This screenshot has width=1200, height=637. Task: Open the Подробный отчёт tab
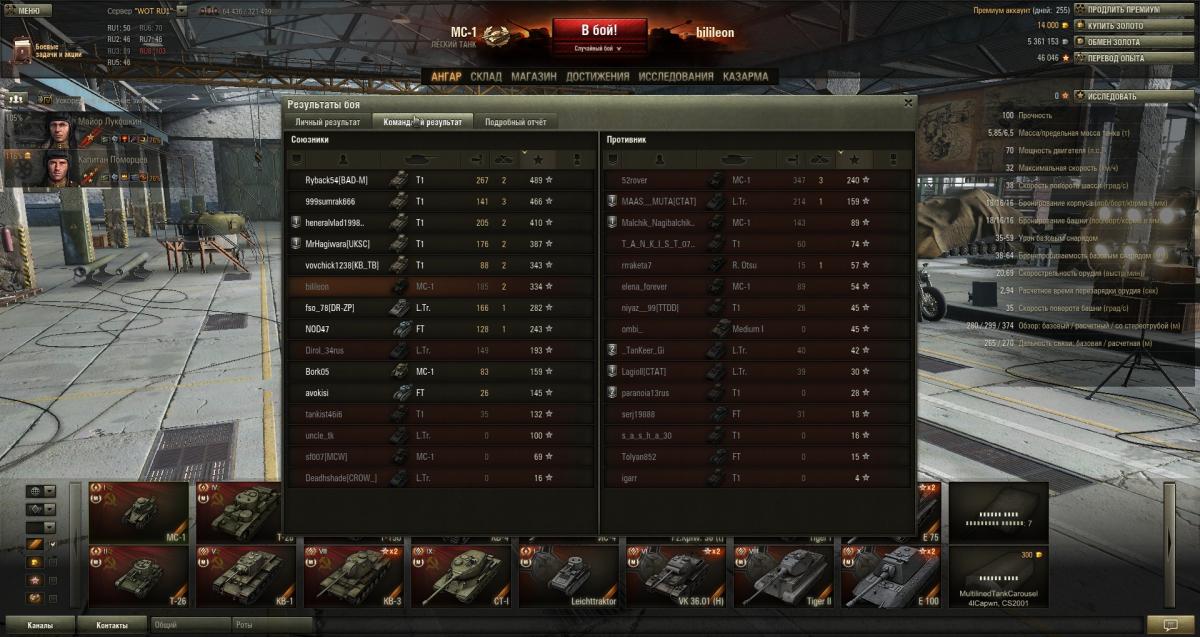515,122
